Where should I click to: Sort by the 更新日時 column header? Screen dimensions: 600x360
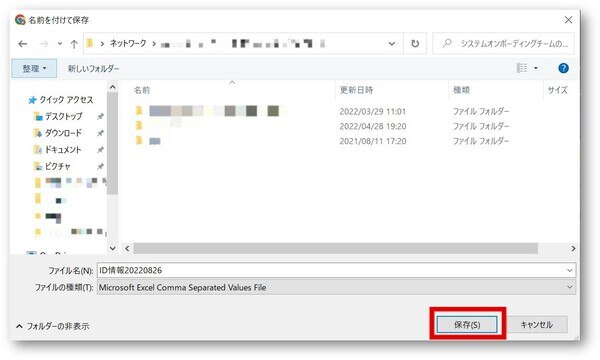pyautogui.click(x=356, y=90)
